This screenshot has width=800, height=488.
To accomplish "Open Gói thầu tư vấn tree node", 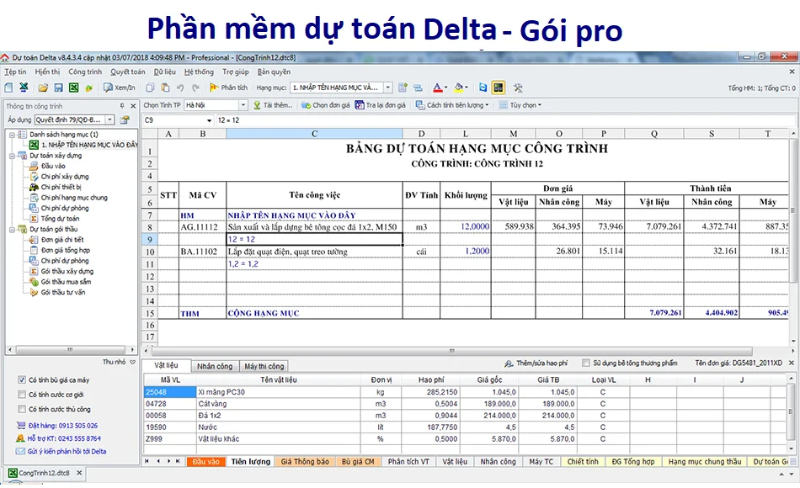I will click(x=63, y=292).
